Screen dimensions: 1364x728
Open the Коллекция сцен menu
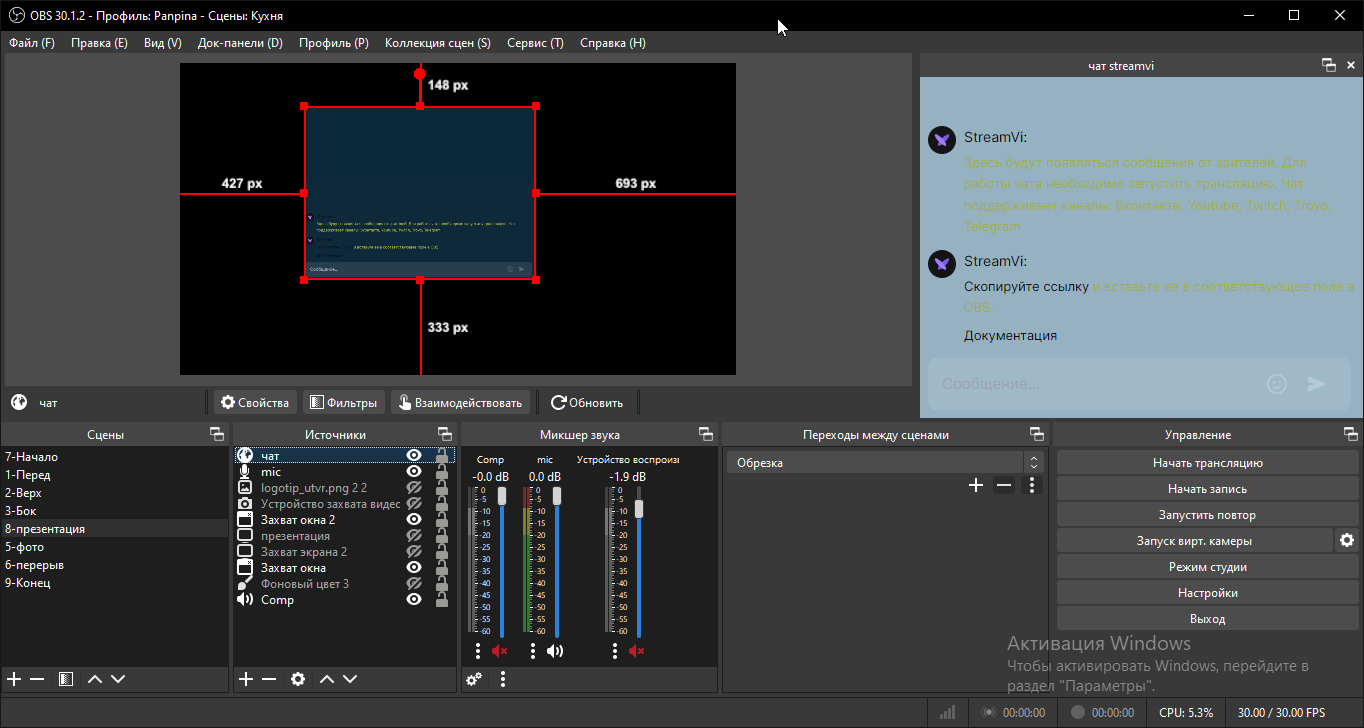point(438,43)
